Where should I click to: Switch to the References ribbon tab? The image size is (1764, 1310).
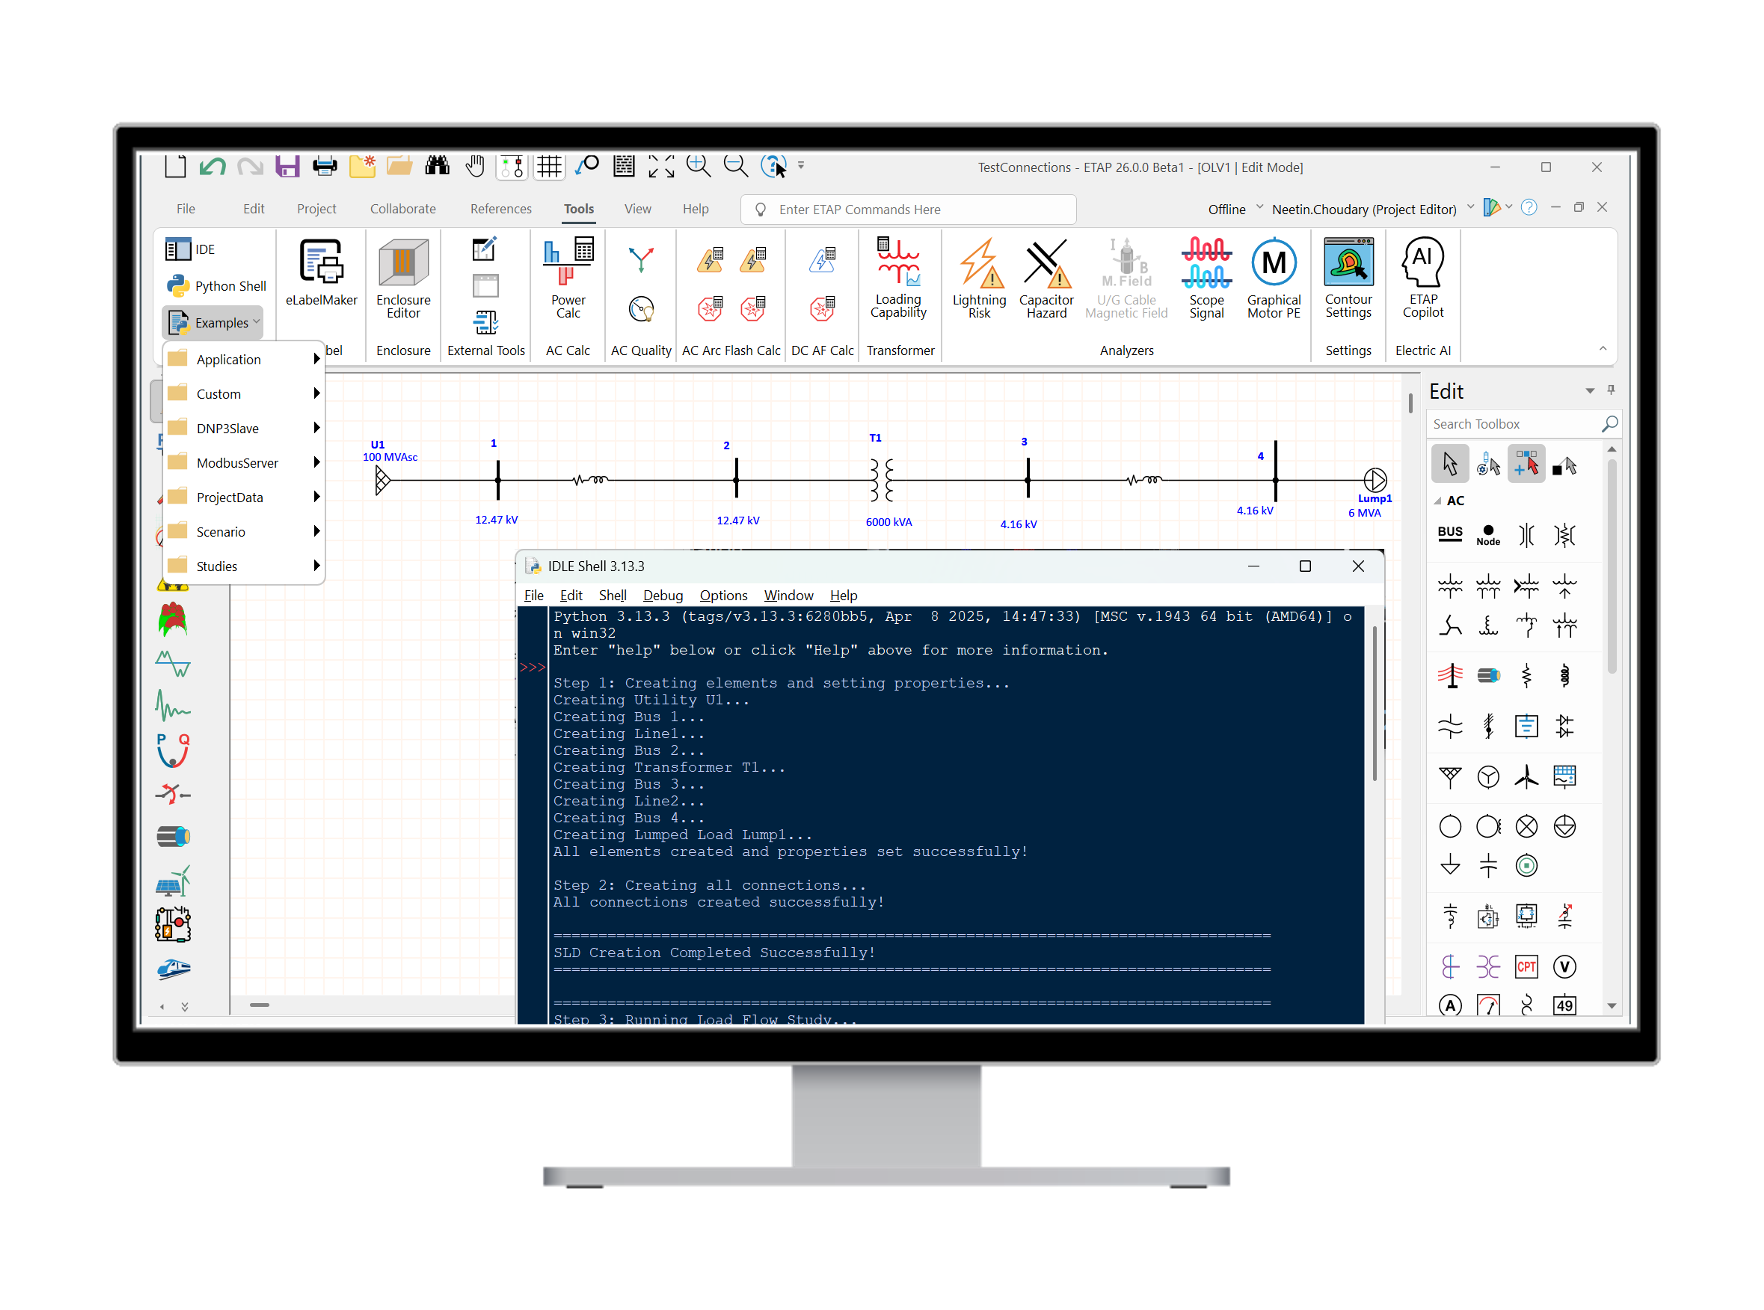501,209
